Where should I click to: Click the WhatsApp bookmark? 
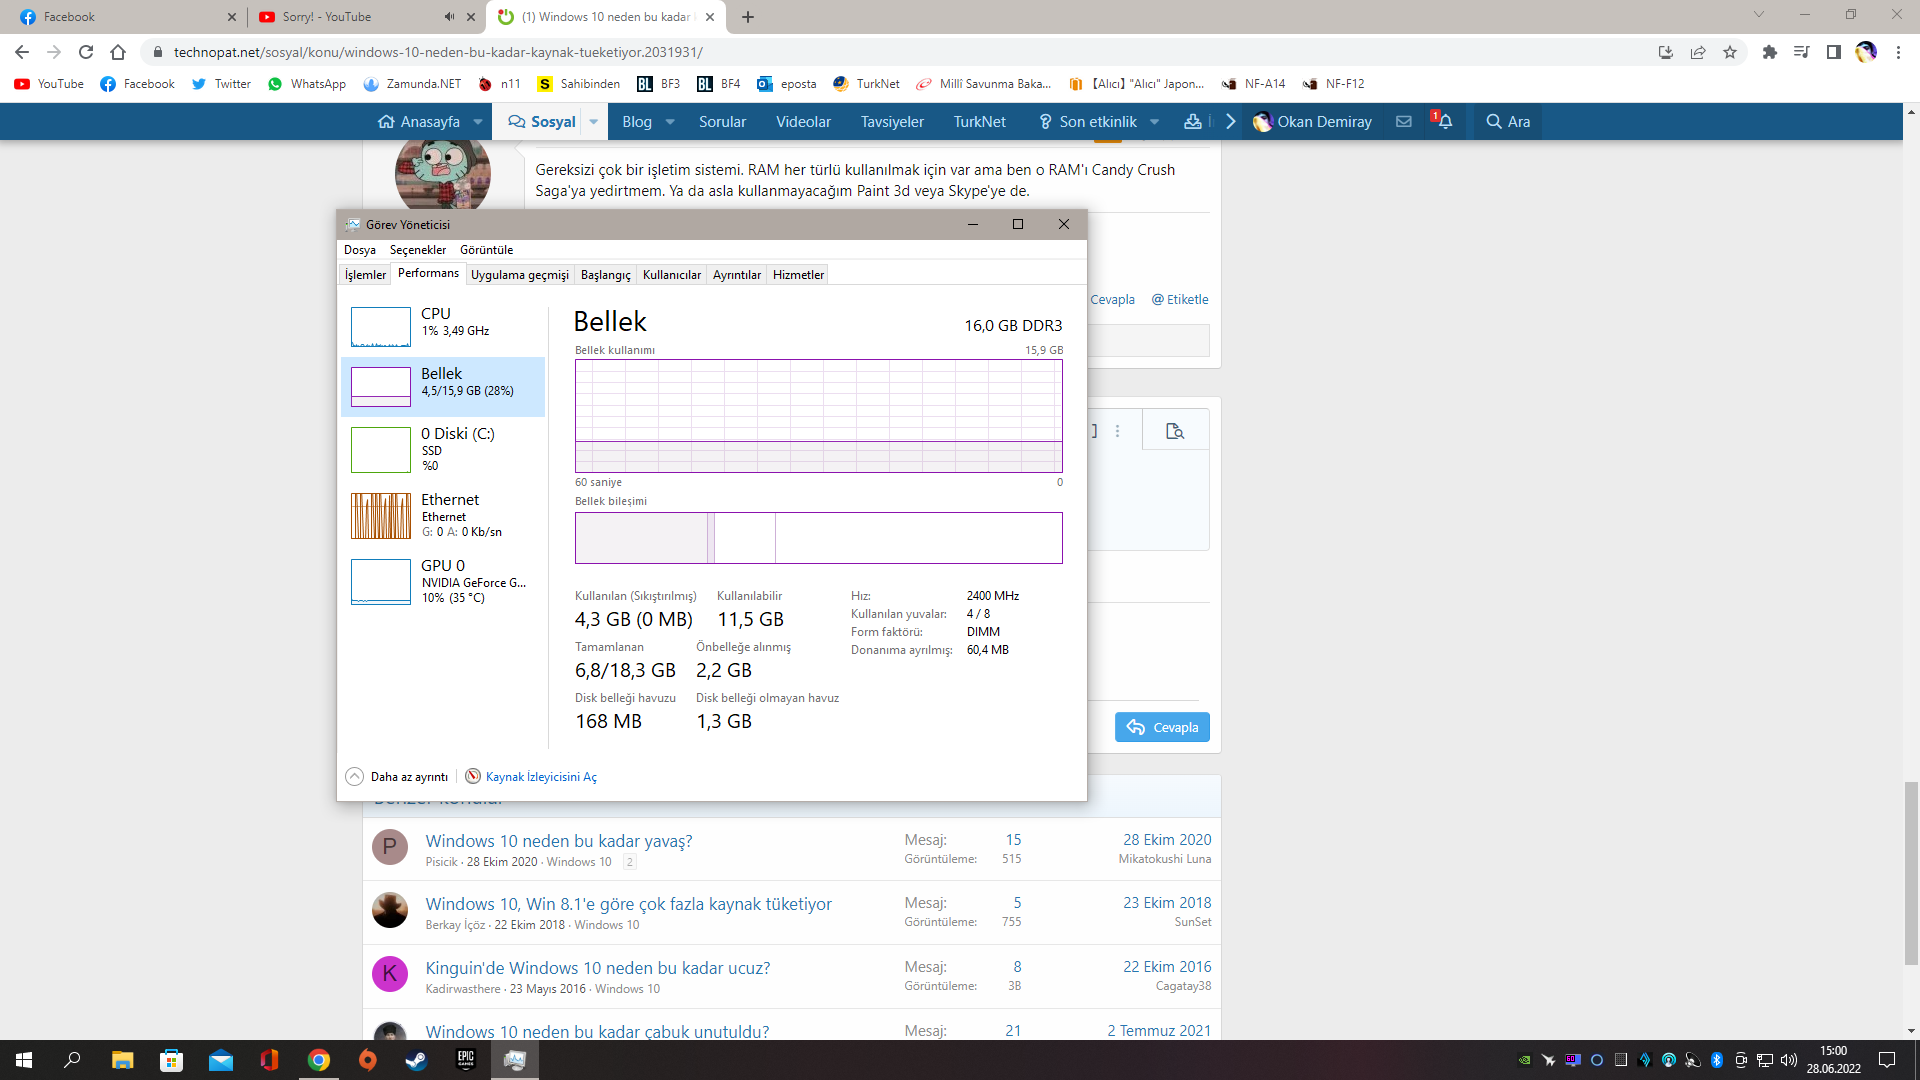click(x=306, y=84)
